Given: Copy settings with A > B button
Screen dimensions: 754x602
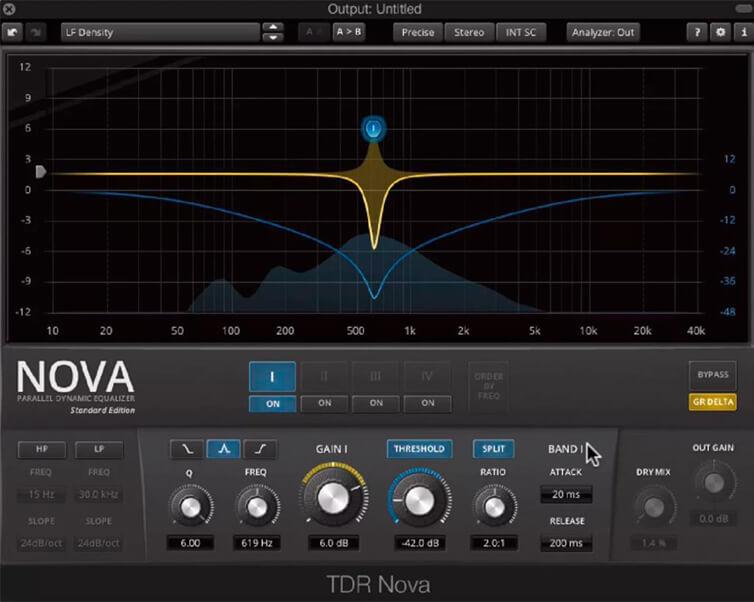Looking at the screenshot, I should pyautogui.click(x=349, y=32).
